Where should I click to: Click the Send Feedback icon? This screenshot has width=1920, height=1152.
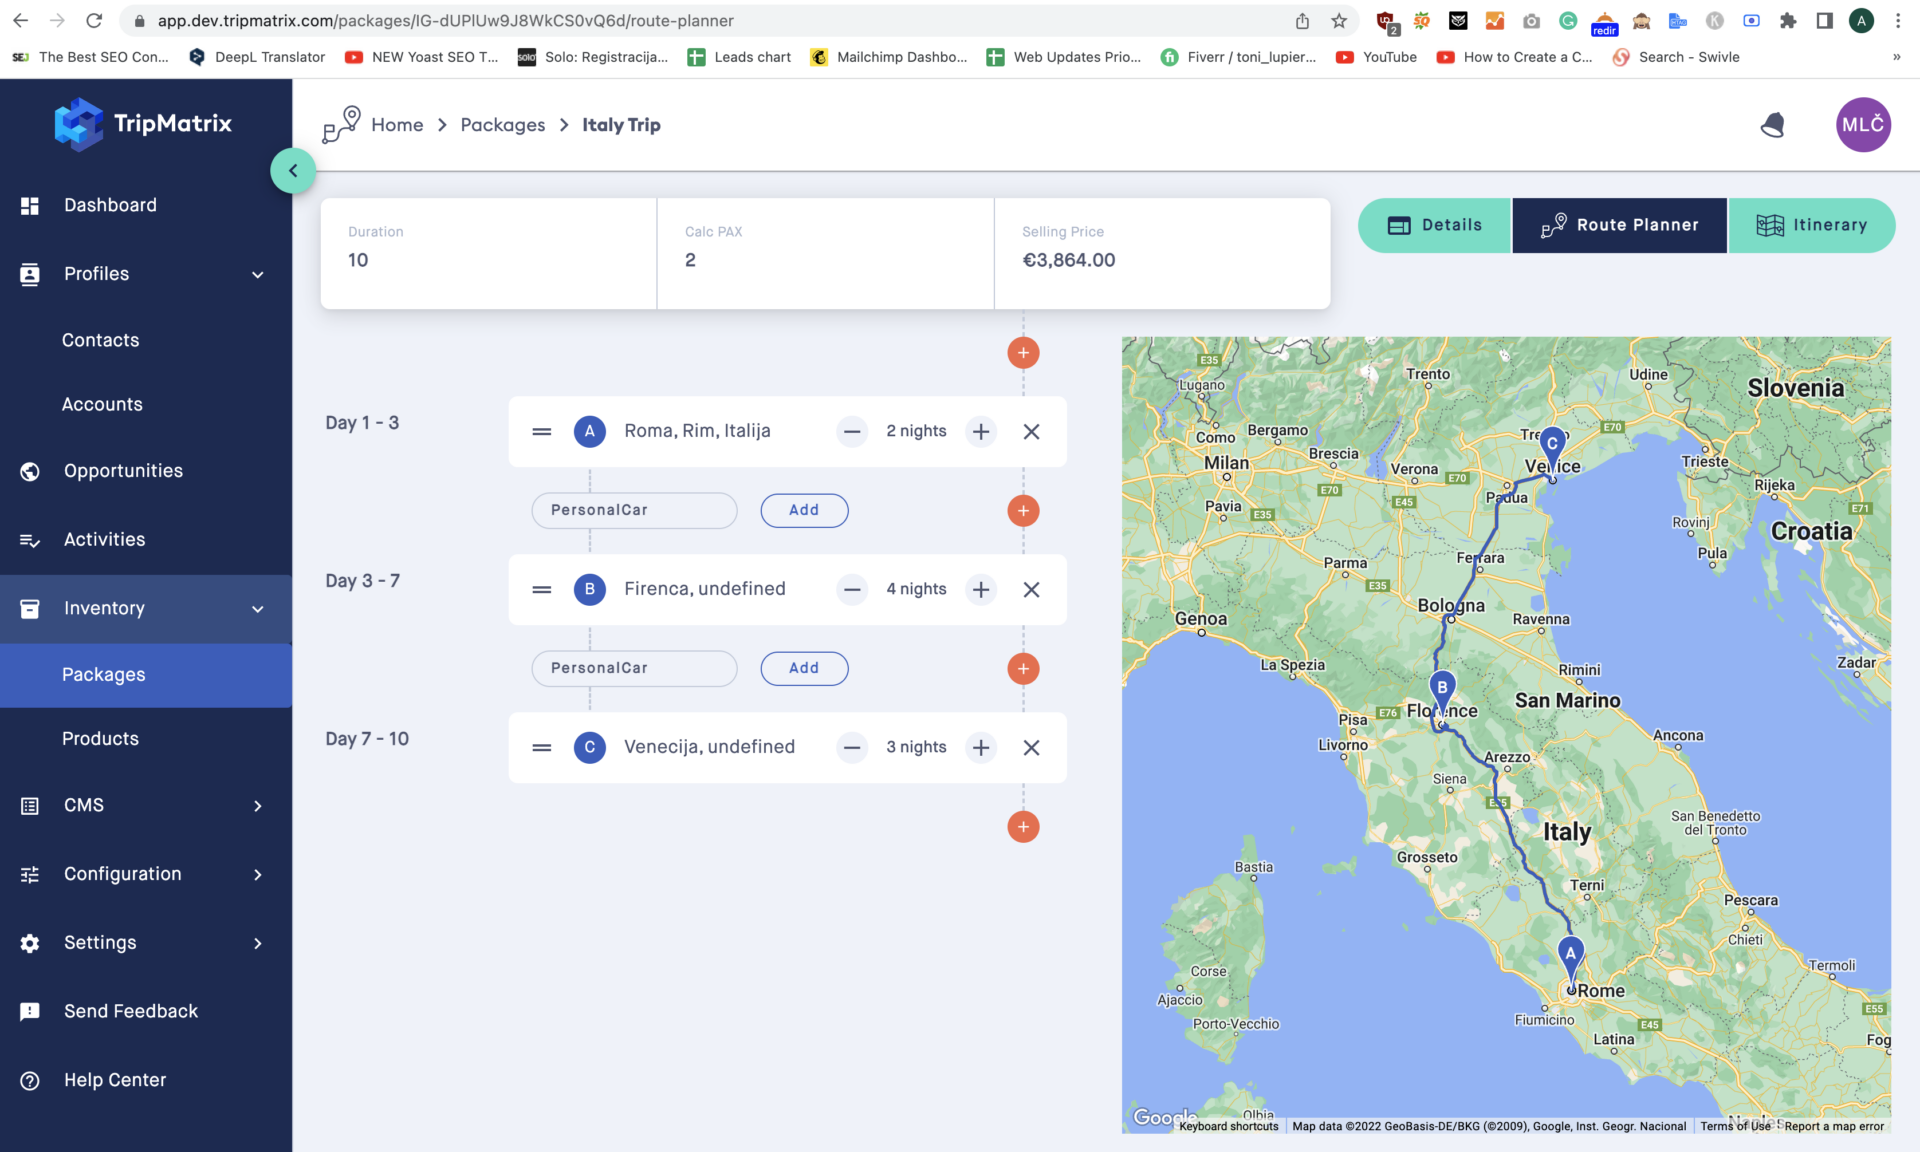30,1011
